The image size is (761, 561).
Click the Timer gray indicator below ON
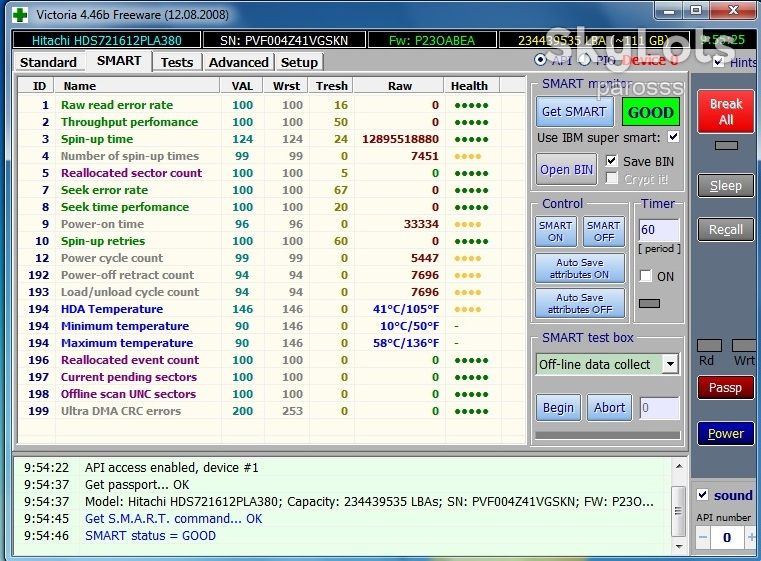click(x=649, y=303)
